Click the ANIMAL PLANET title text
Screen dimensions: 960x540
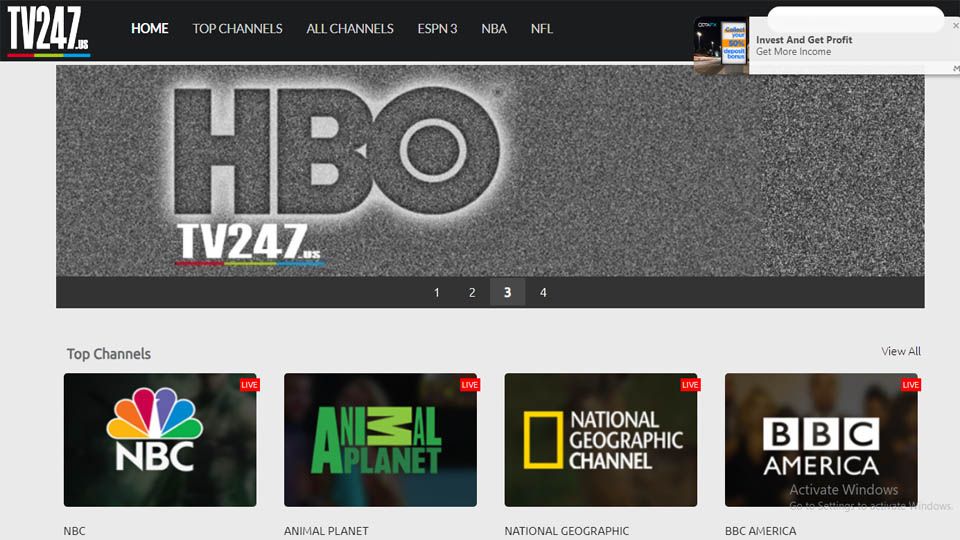(x=326, y=531)
